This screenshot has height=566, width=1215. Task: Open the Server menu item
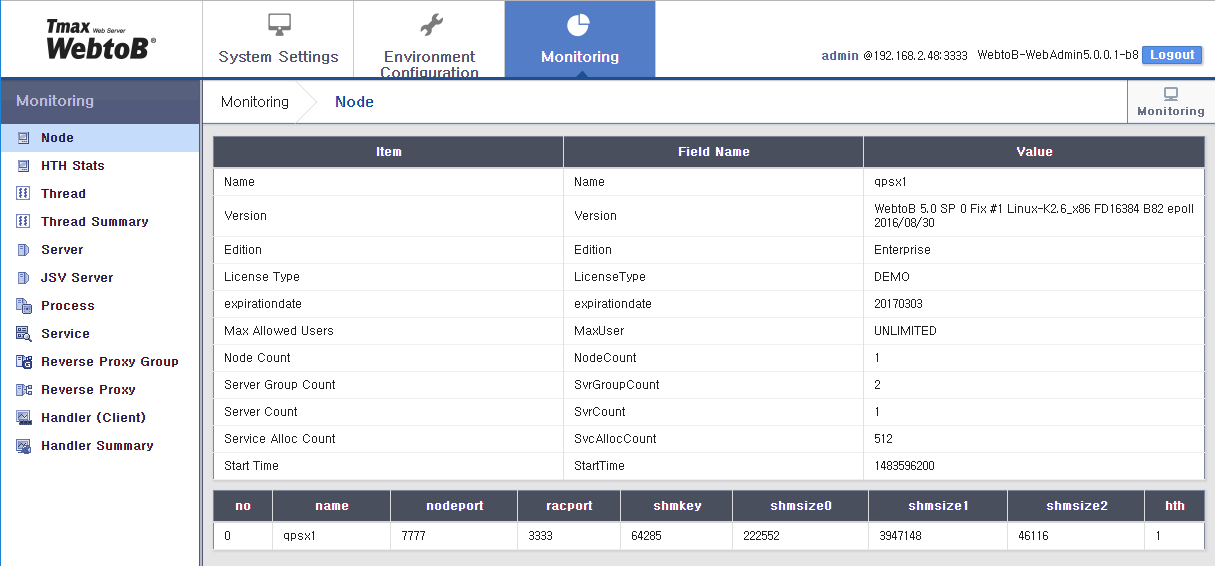point(100,250)
